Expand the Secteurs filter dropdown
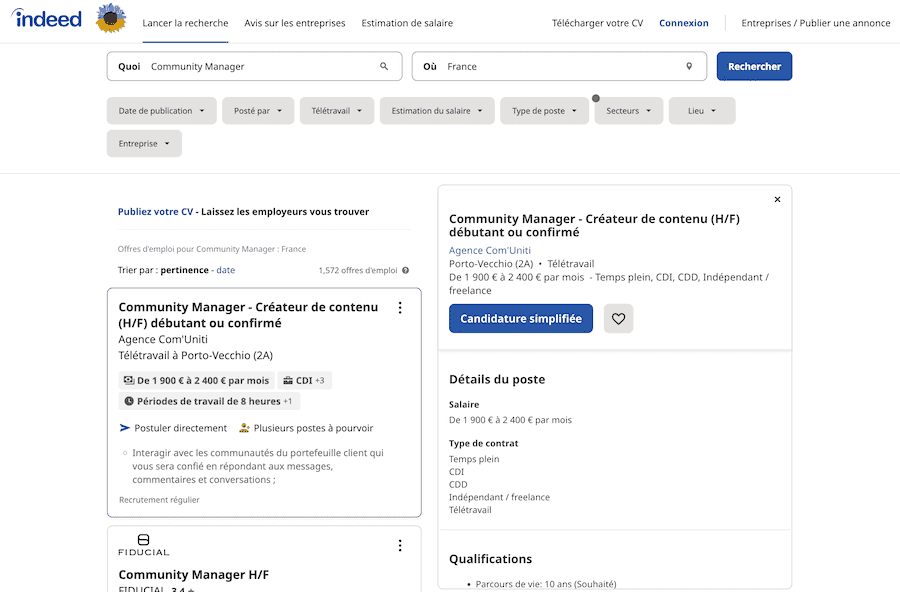900x592 pixels. point(629,111)
